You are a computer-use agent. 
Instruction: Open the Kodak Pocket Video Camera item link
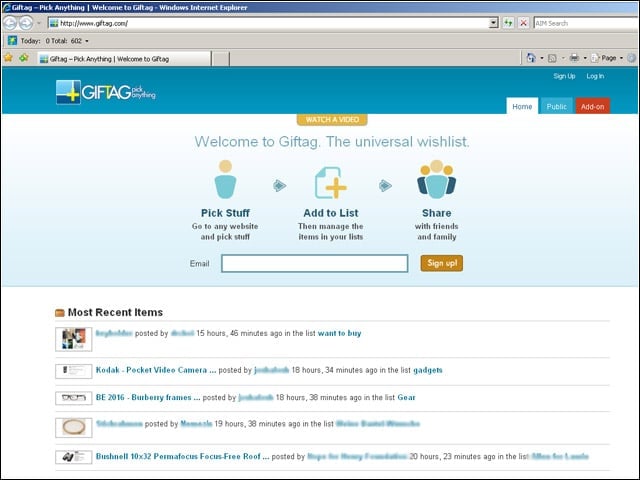point(156,370)
